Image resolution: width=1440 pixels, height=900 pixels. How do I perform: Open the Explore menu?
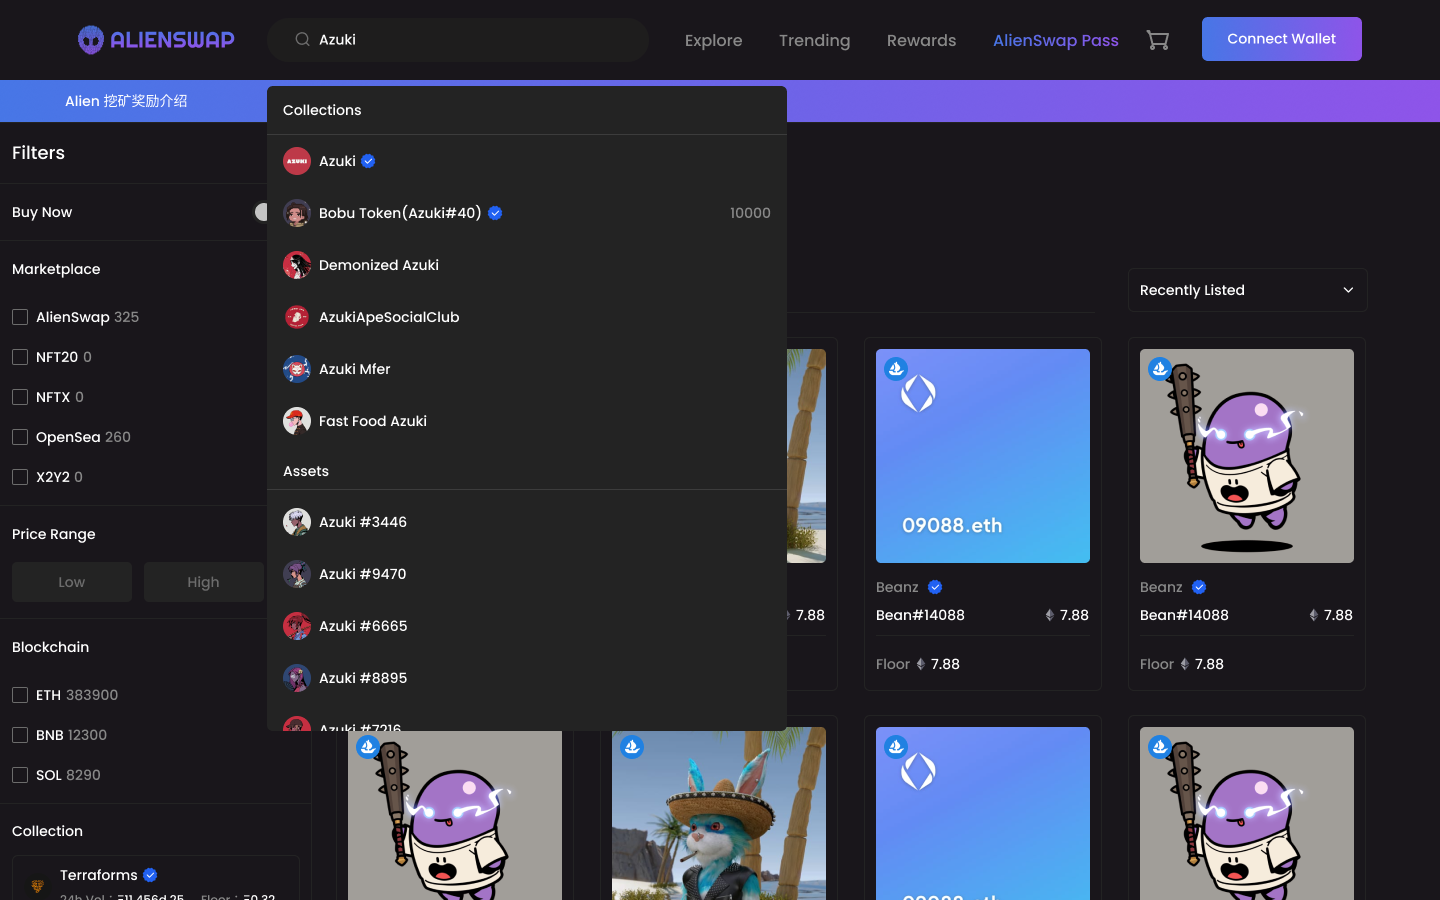click(x=713, y=40)
